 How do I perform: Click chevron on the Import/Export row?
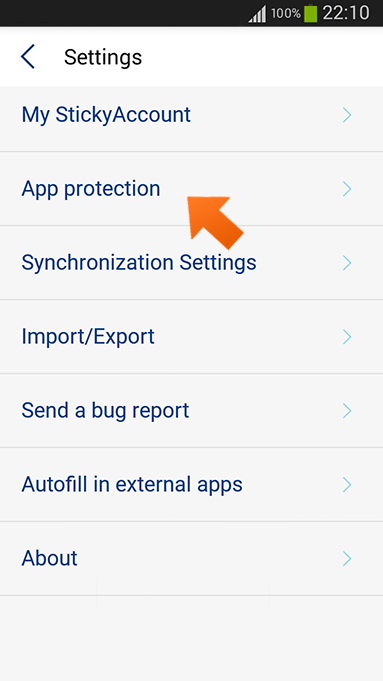[x=347, y=337]
